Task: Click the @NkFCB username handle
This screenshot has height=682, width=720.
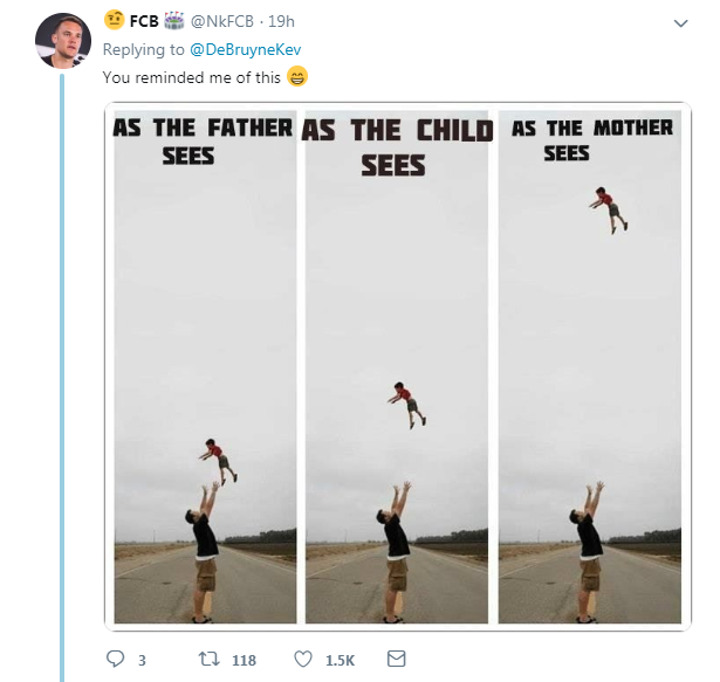Action: click(x=214, y=22)
